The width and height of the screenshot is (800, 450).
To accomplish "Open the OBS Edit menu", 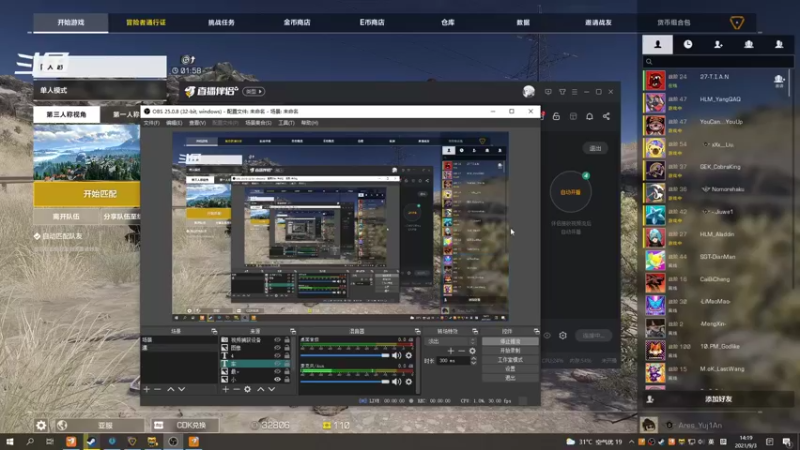I will point(174,123).
